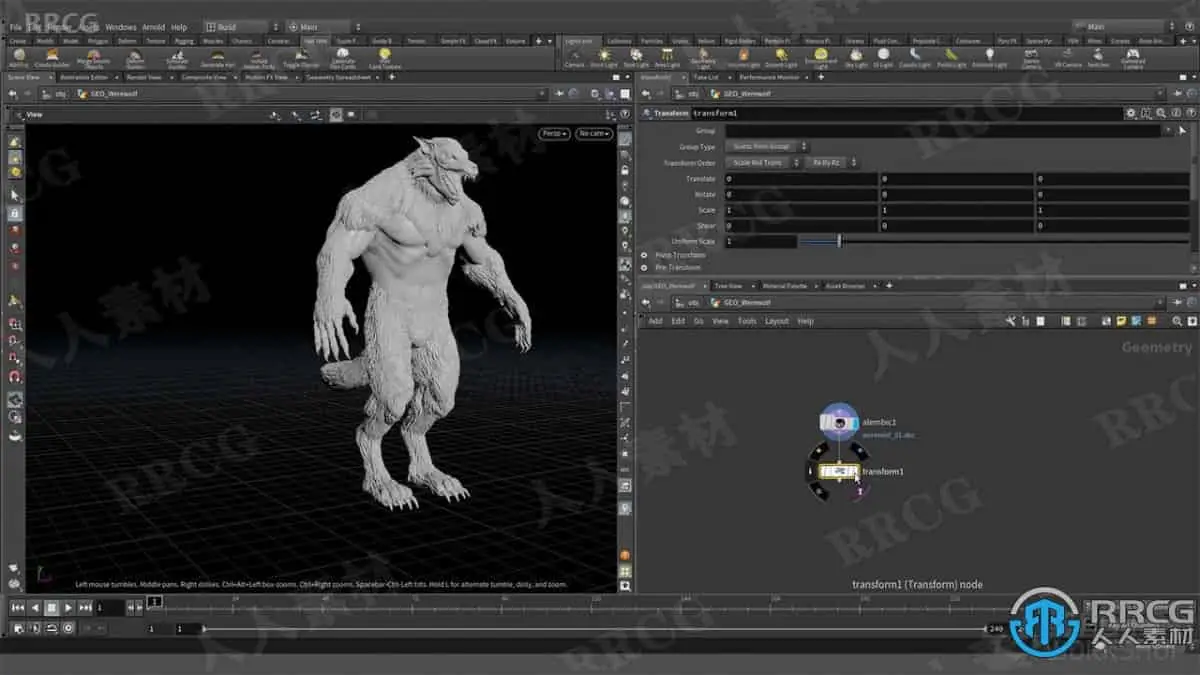Open the Scale Rot Trans order dropdown
This screenshot has height=675, width=1200.
click(x=765, y=162)
